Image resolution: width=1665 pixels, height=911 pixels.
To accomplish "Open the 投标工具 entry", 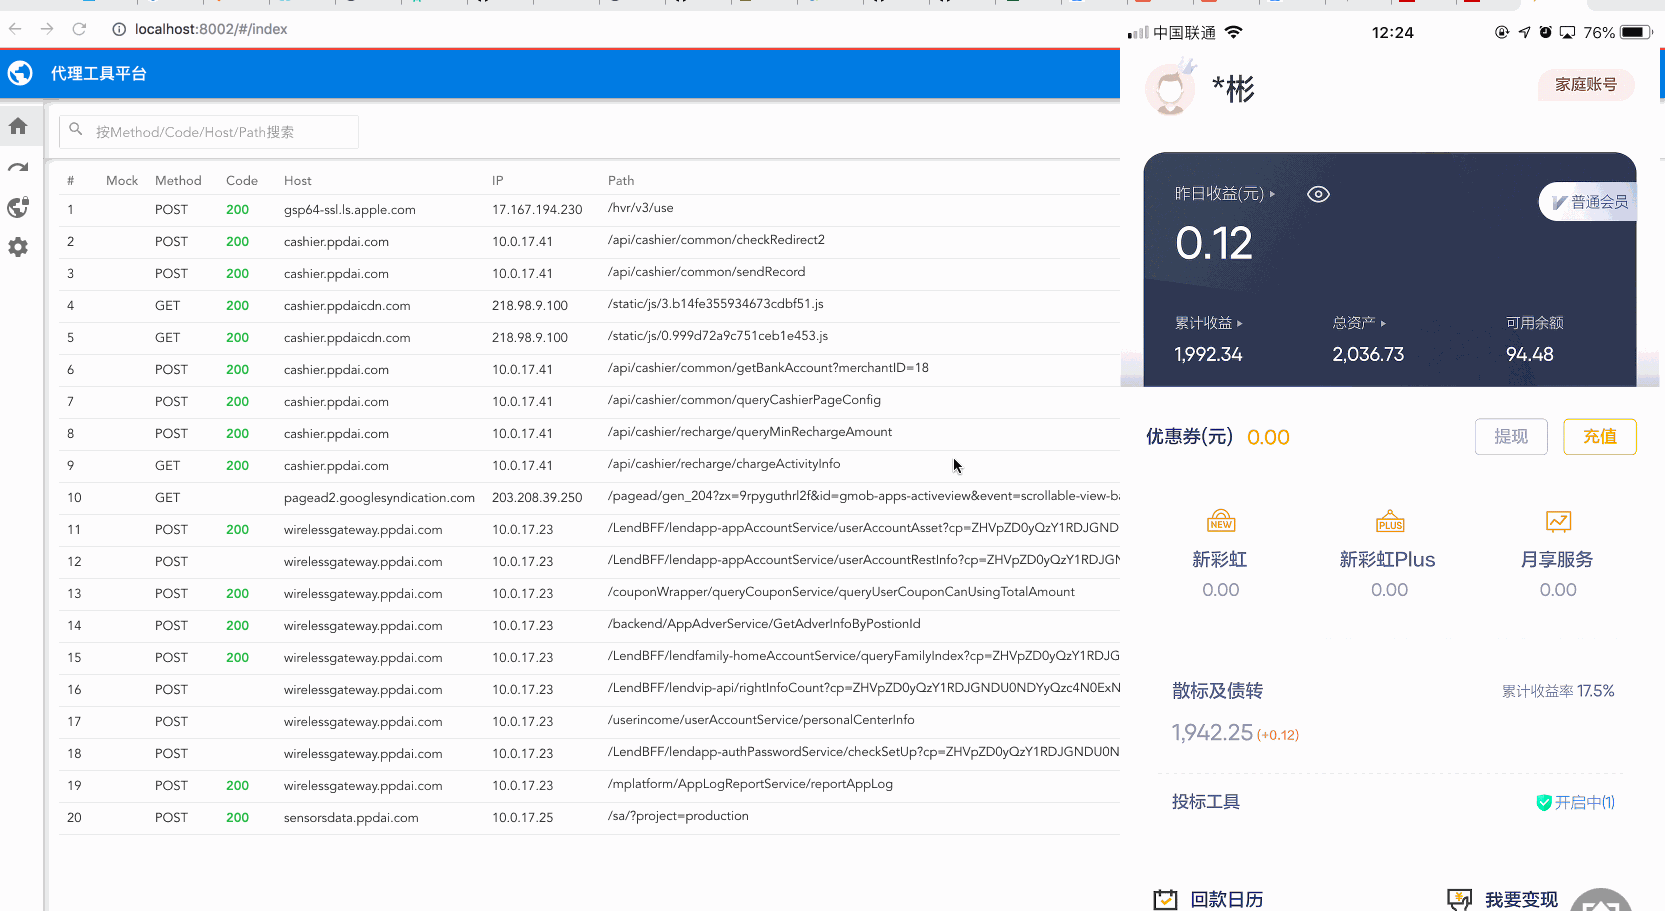I will (x=1206, y=802).
